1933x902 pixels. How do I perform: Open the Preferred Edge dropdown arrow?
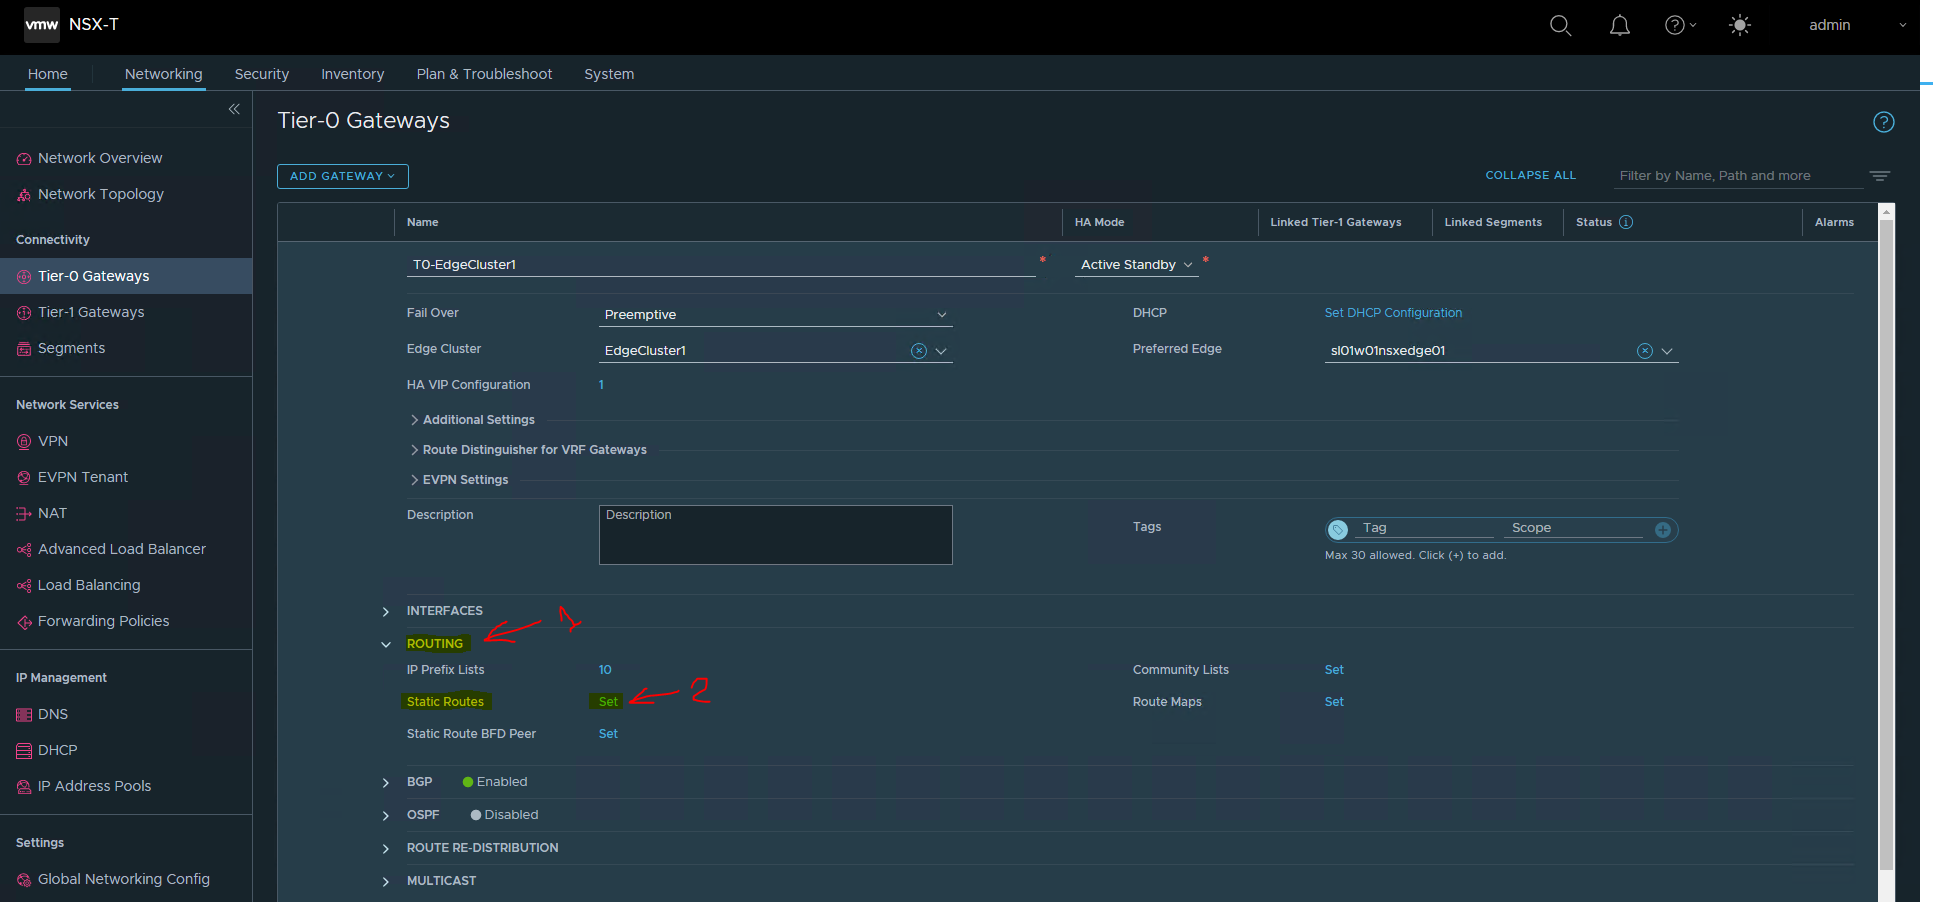coord(1667,351)
